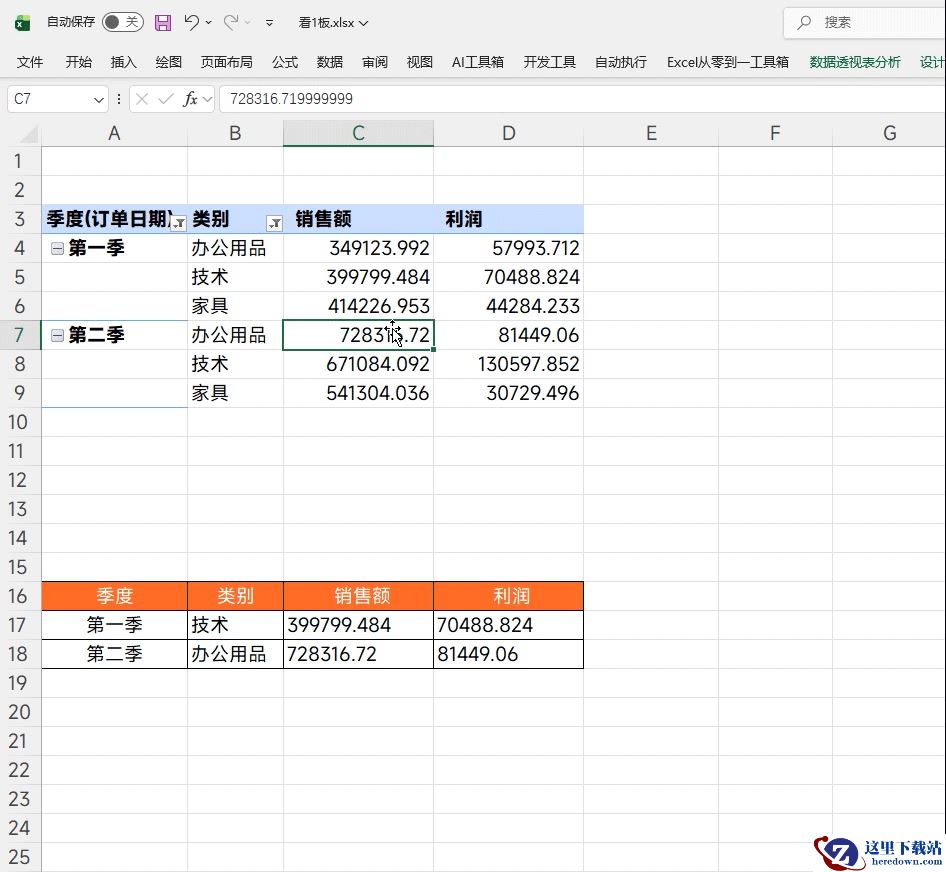Open the 页面布局 ribbon tab
This screenshot has width=946, height=872.
click(226, 62)
